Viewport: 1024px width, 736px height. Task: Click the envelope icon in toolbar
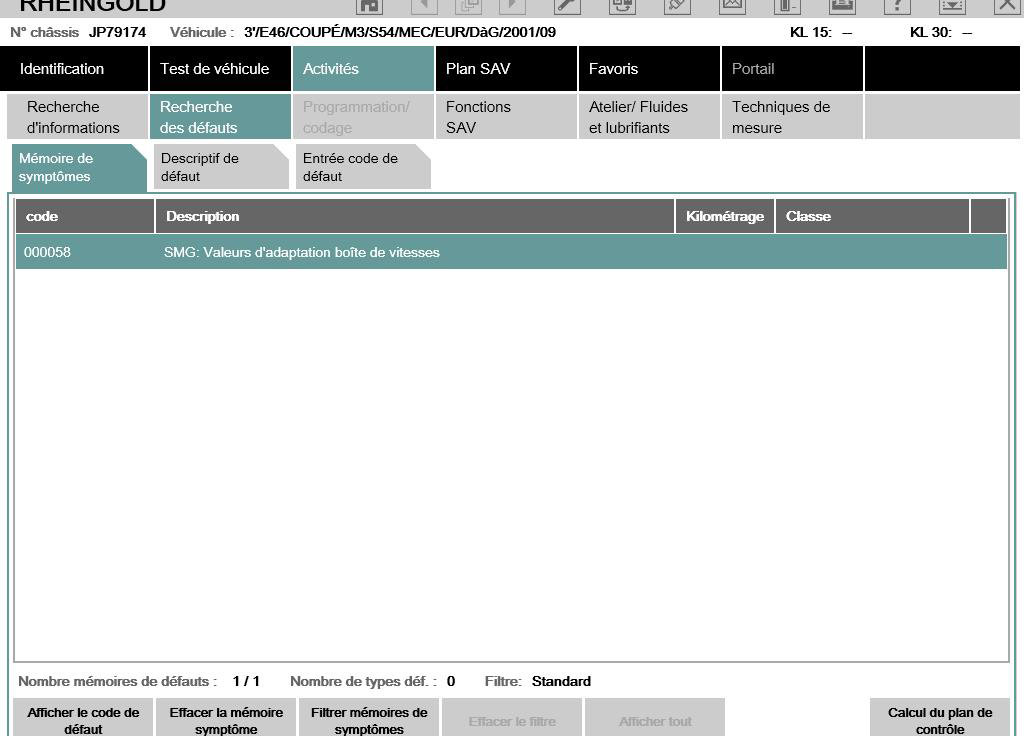pos(732,6)
